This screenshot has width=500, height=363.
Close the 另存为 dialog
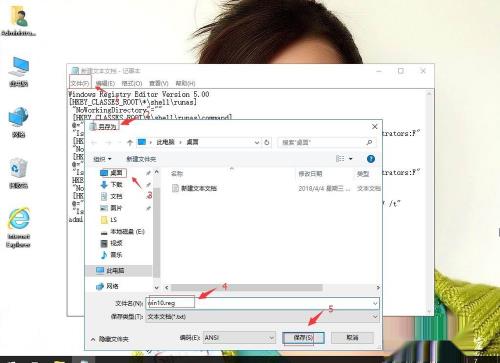coord(375,127)
